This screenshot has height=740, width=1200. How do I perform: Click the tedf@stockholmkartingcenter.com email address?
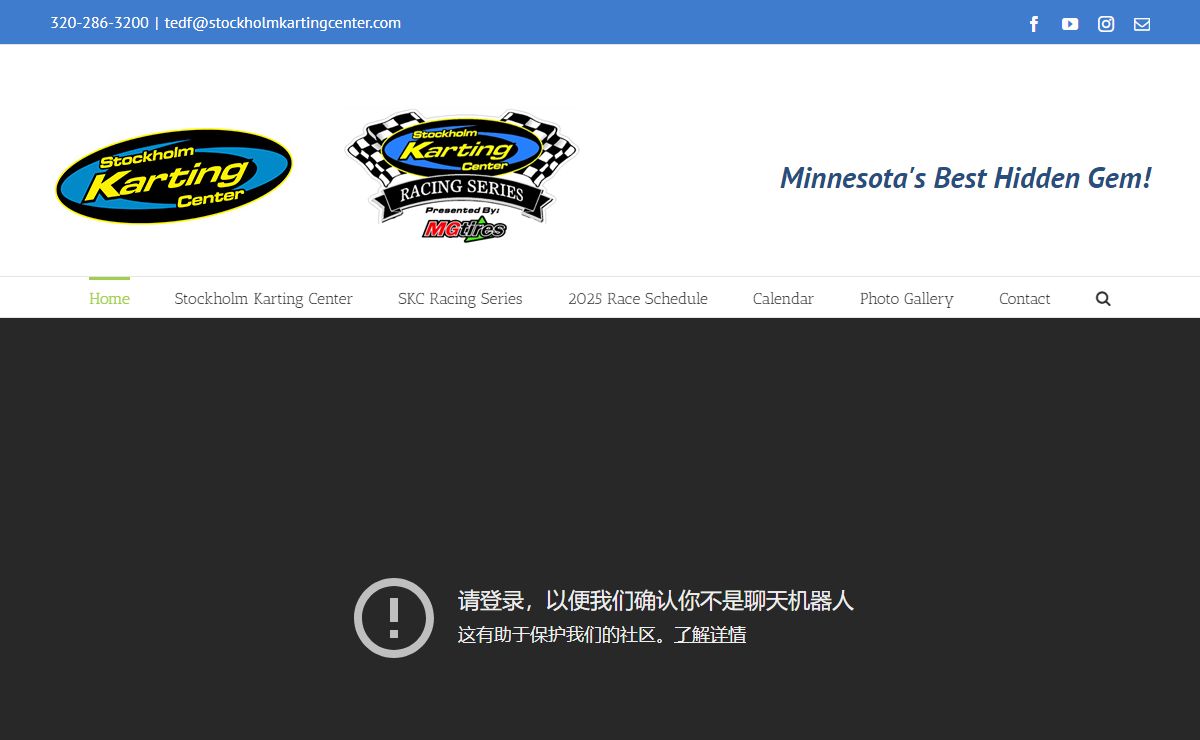click(x=283, y=22)
